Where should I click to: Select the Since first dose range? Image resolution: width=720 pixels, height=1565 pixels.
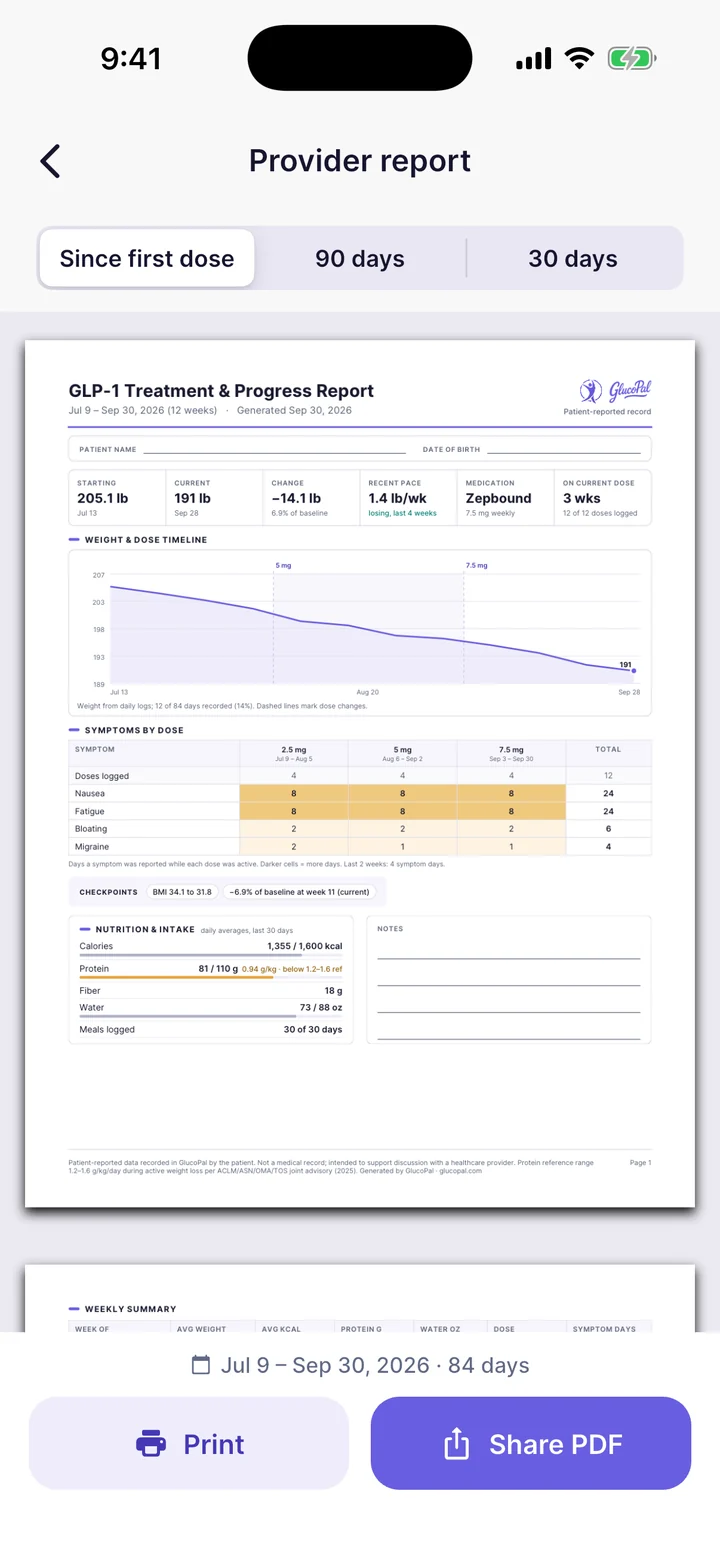pyautogui.click(x=147, y=259)
